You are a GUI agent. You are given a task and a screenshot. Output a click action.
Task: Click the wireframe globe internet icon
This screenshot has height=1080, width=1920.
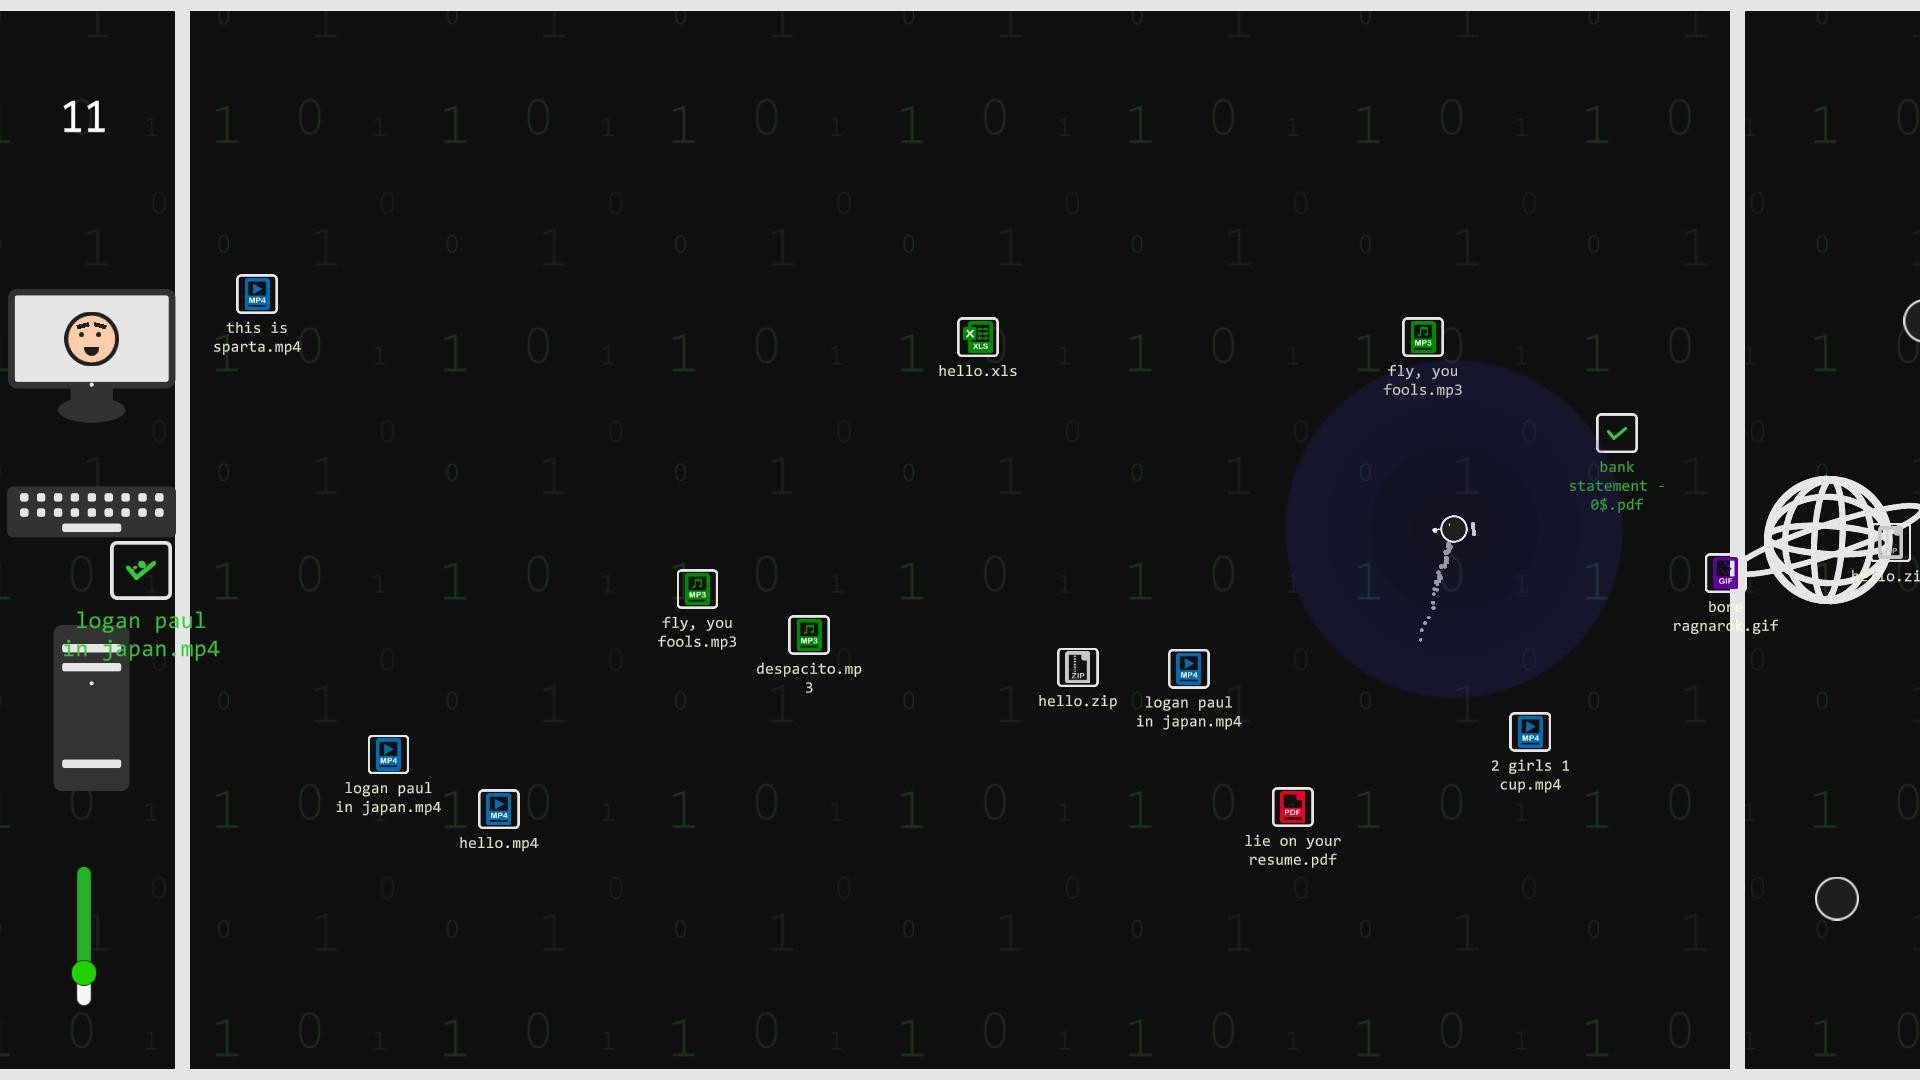point(1828,540)
